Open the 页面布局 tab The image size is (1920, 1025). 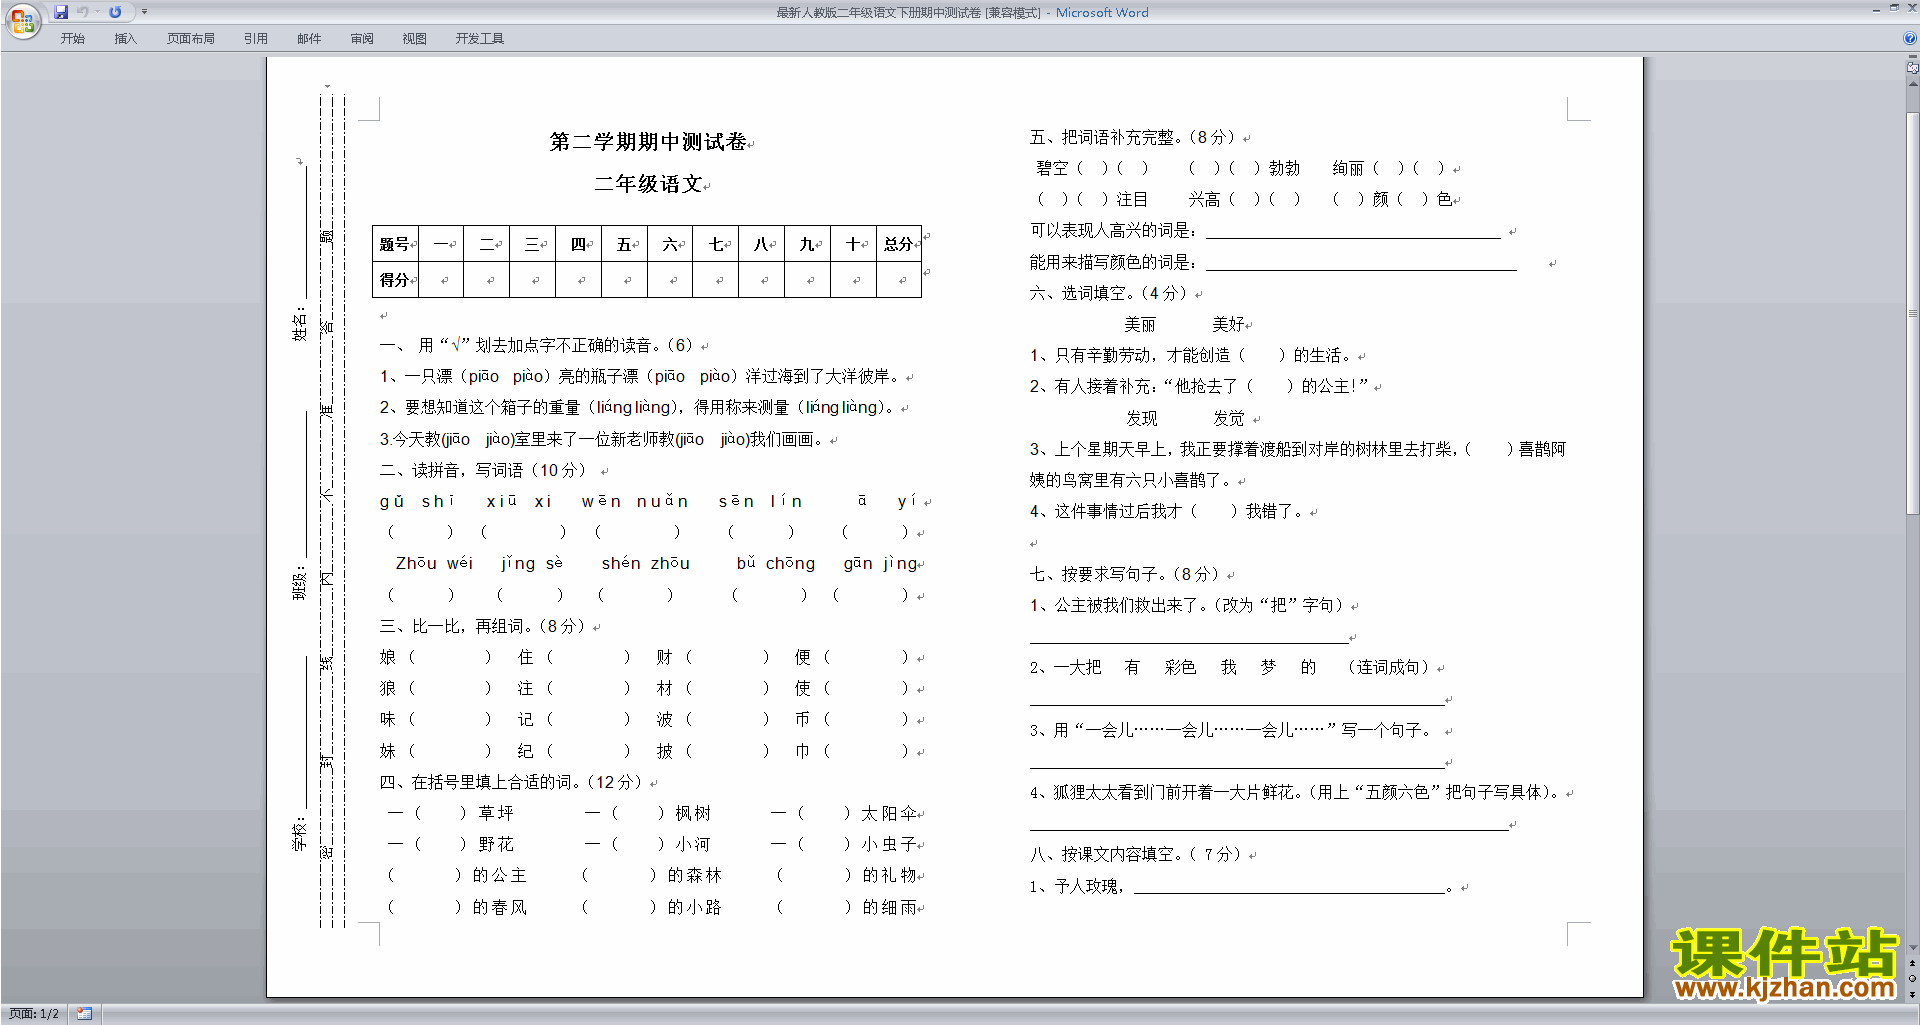click(191, 38)
